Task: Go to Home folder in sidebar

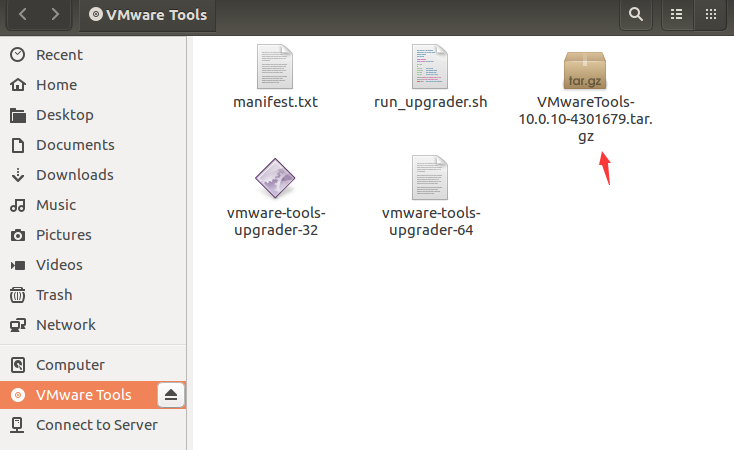Action: click(93, 85)
